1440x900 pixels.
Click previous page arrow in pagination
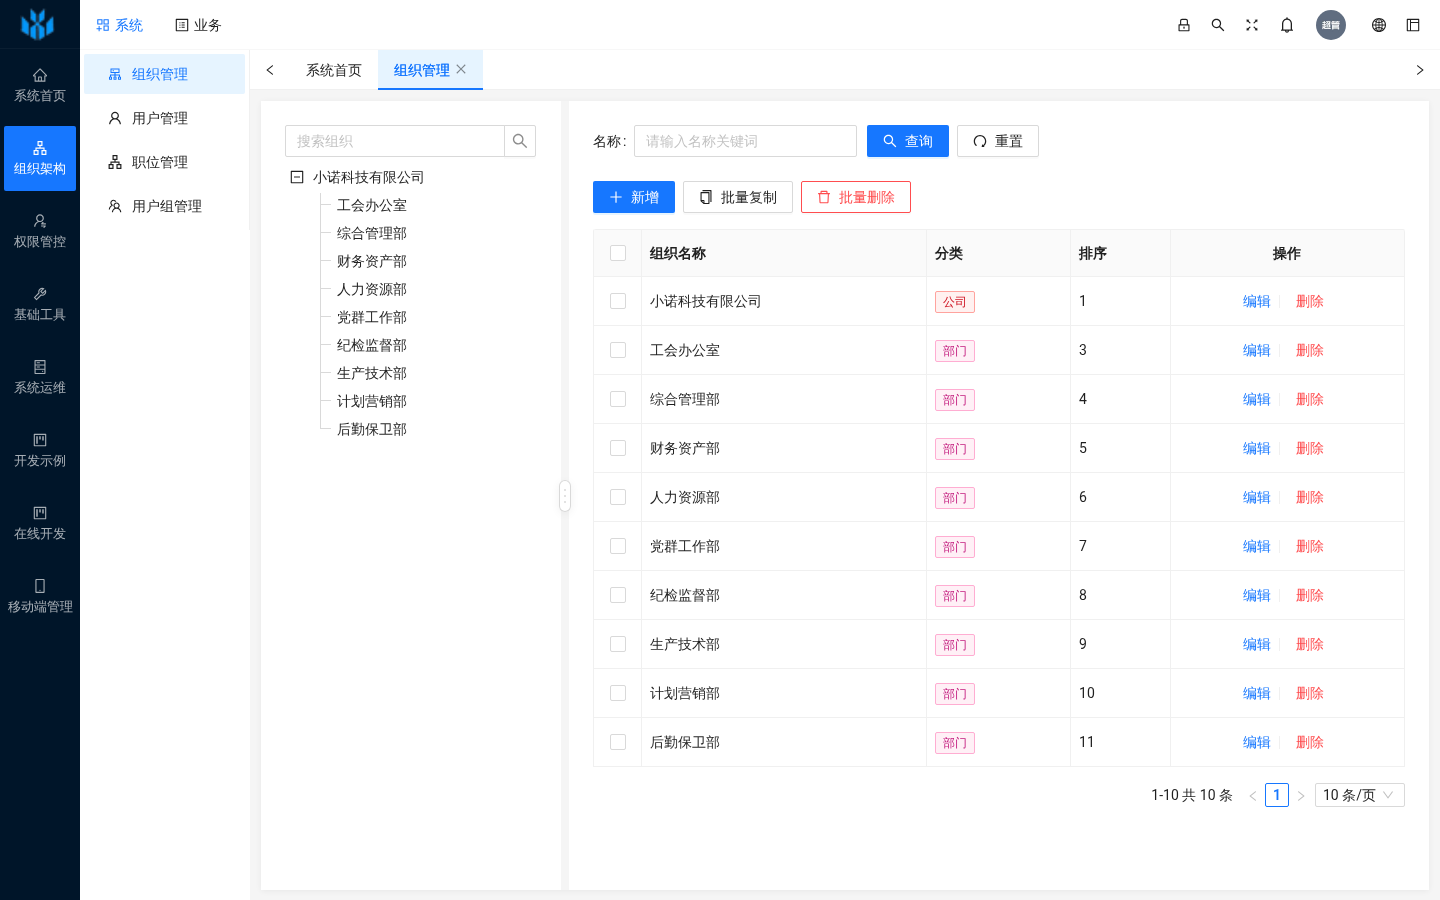click(x=1252, y=795)
